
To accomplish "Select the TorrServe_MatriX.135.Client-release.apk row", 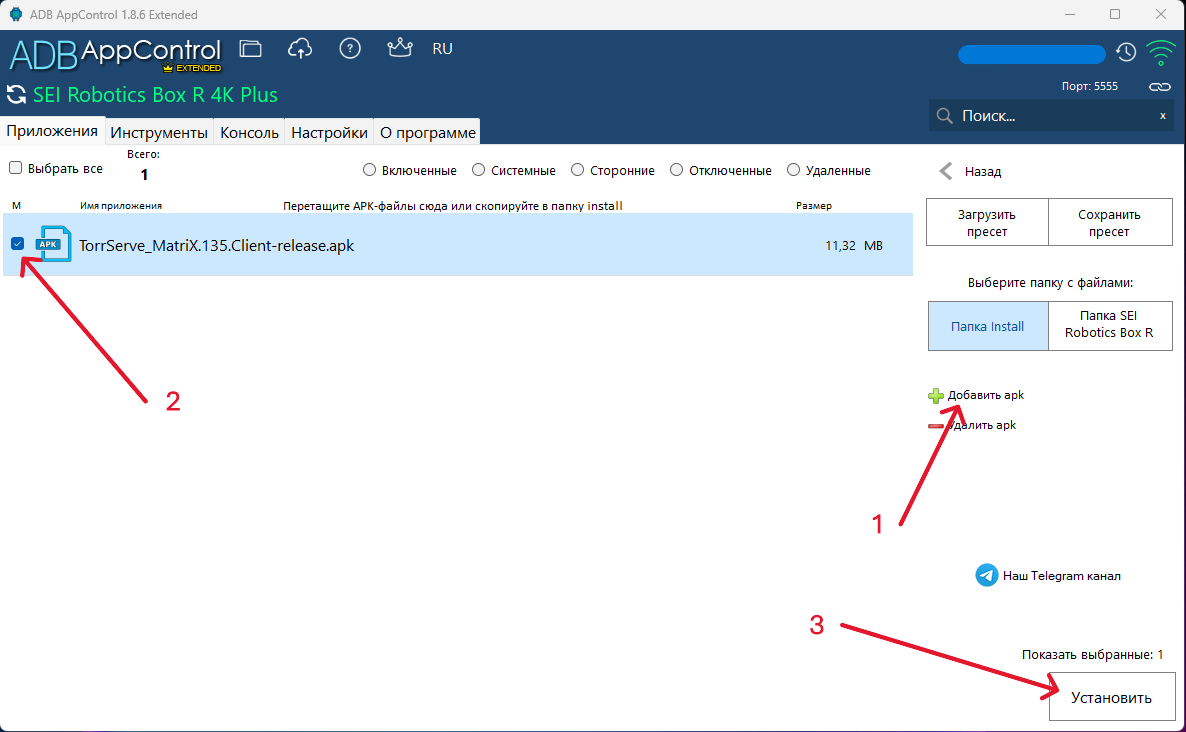I will click(x=458, y=244).
